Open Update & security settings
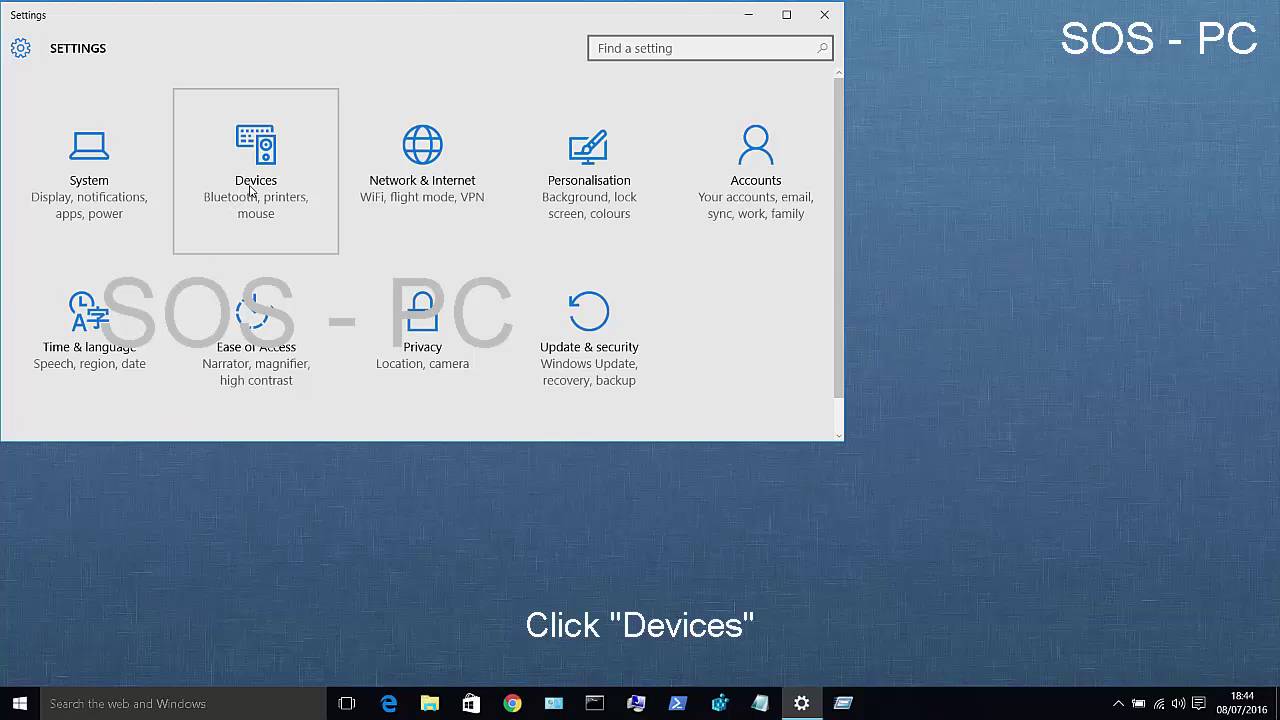The image size is (1280, 720). tap(589, 337)
